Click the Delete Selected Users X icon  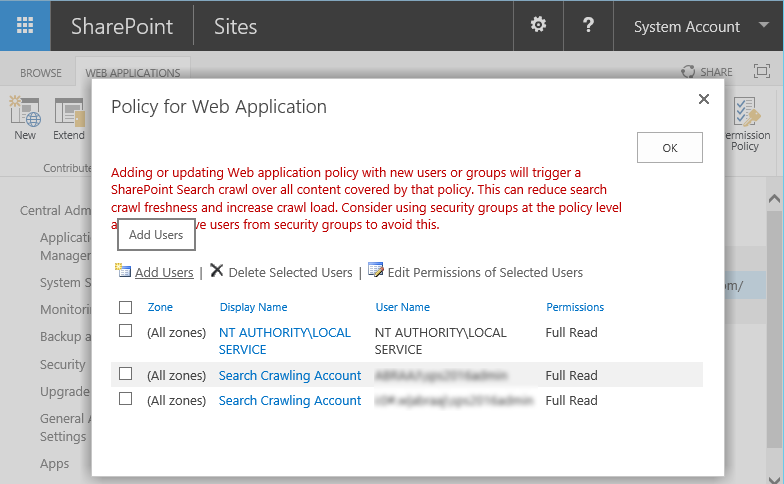[x=216, y=270]
